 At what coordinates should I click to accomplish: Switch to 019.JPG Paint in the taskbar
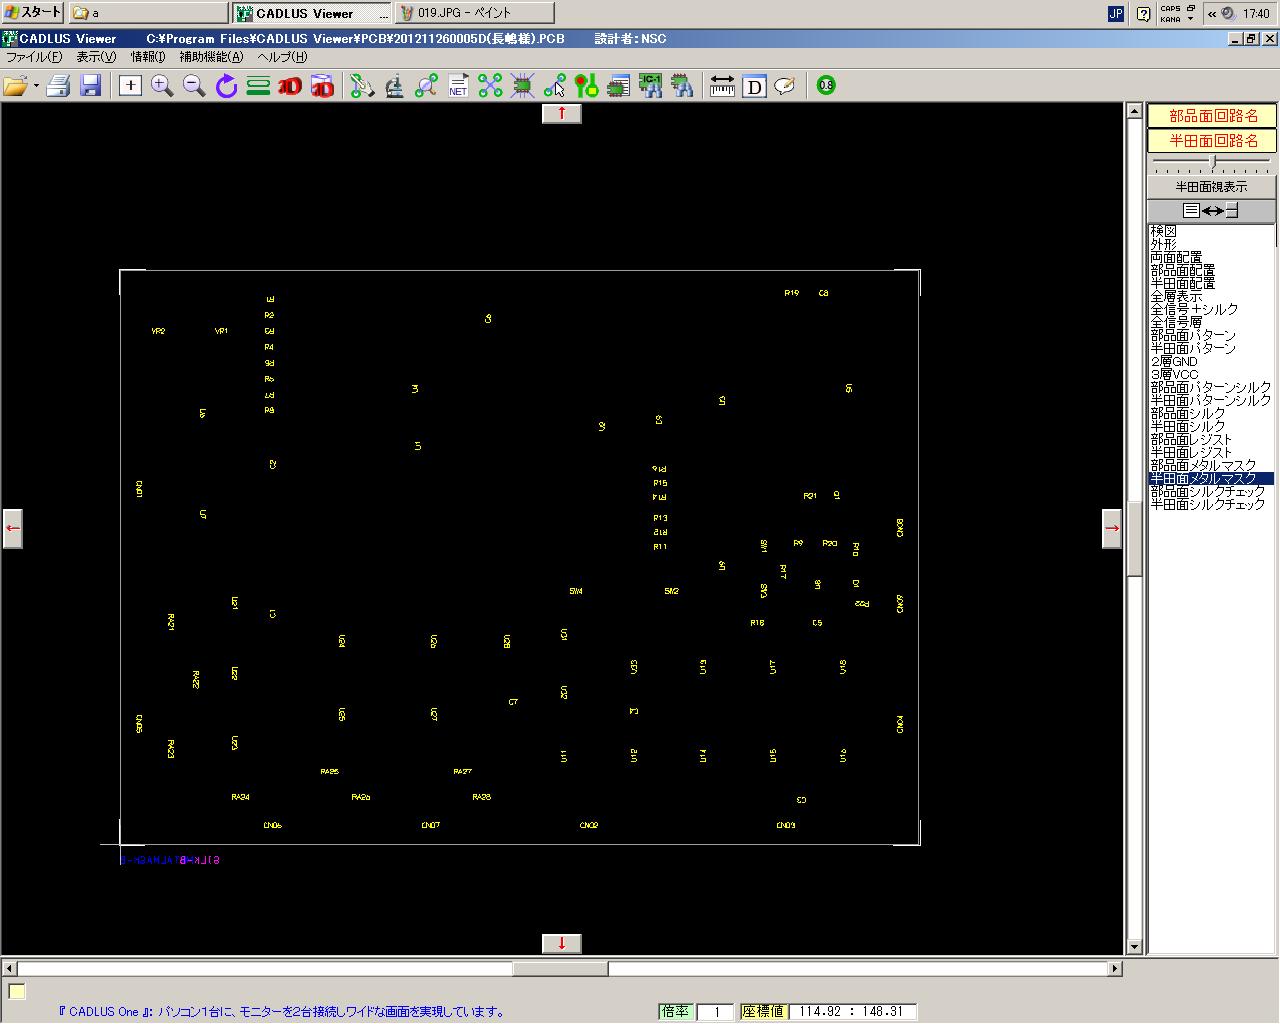point(474,13)
